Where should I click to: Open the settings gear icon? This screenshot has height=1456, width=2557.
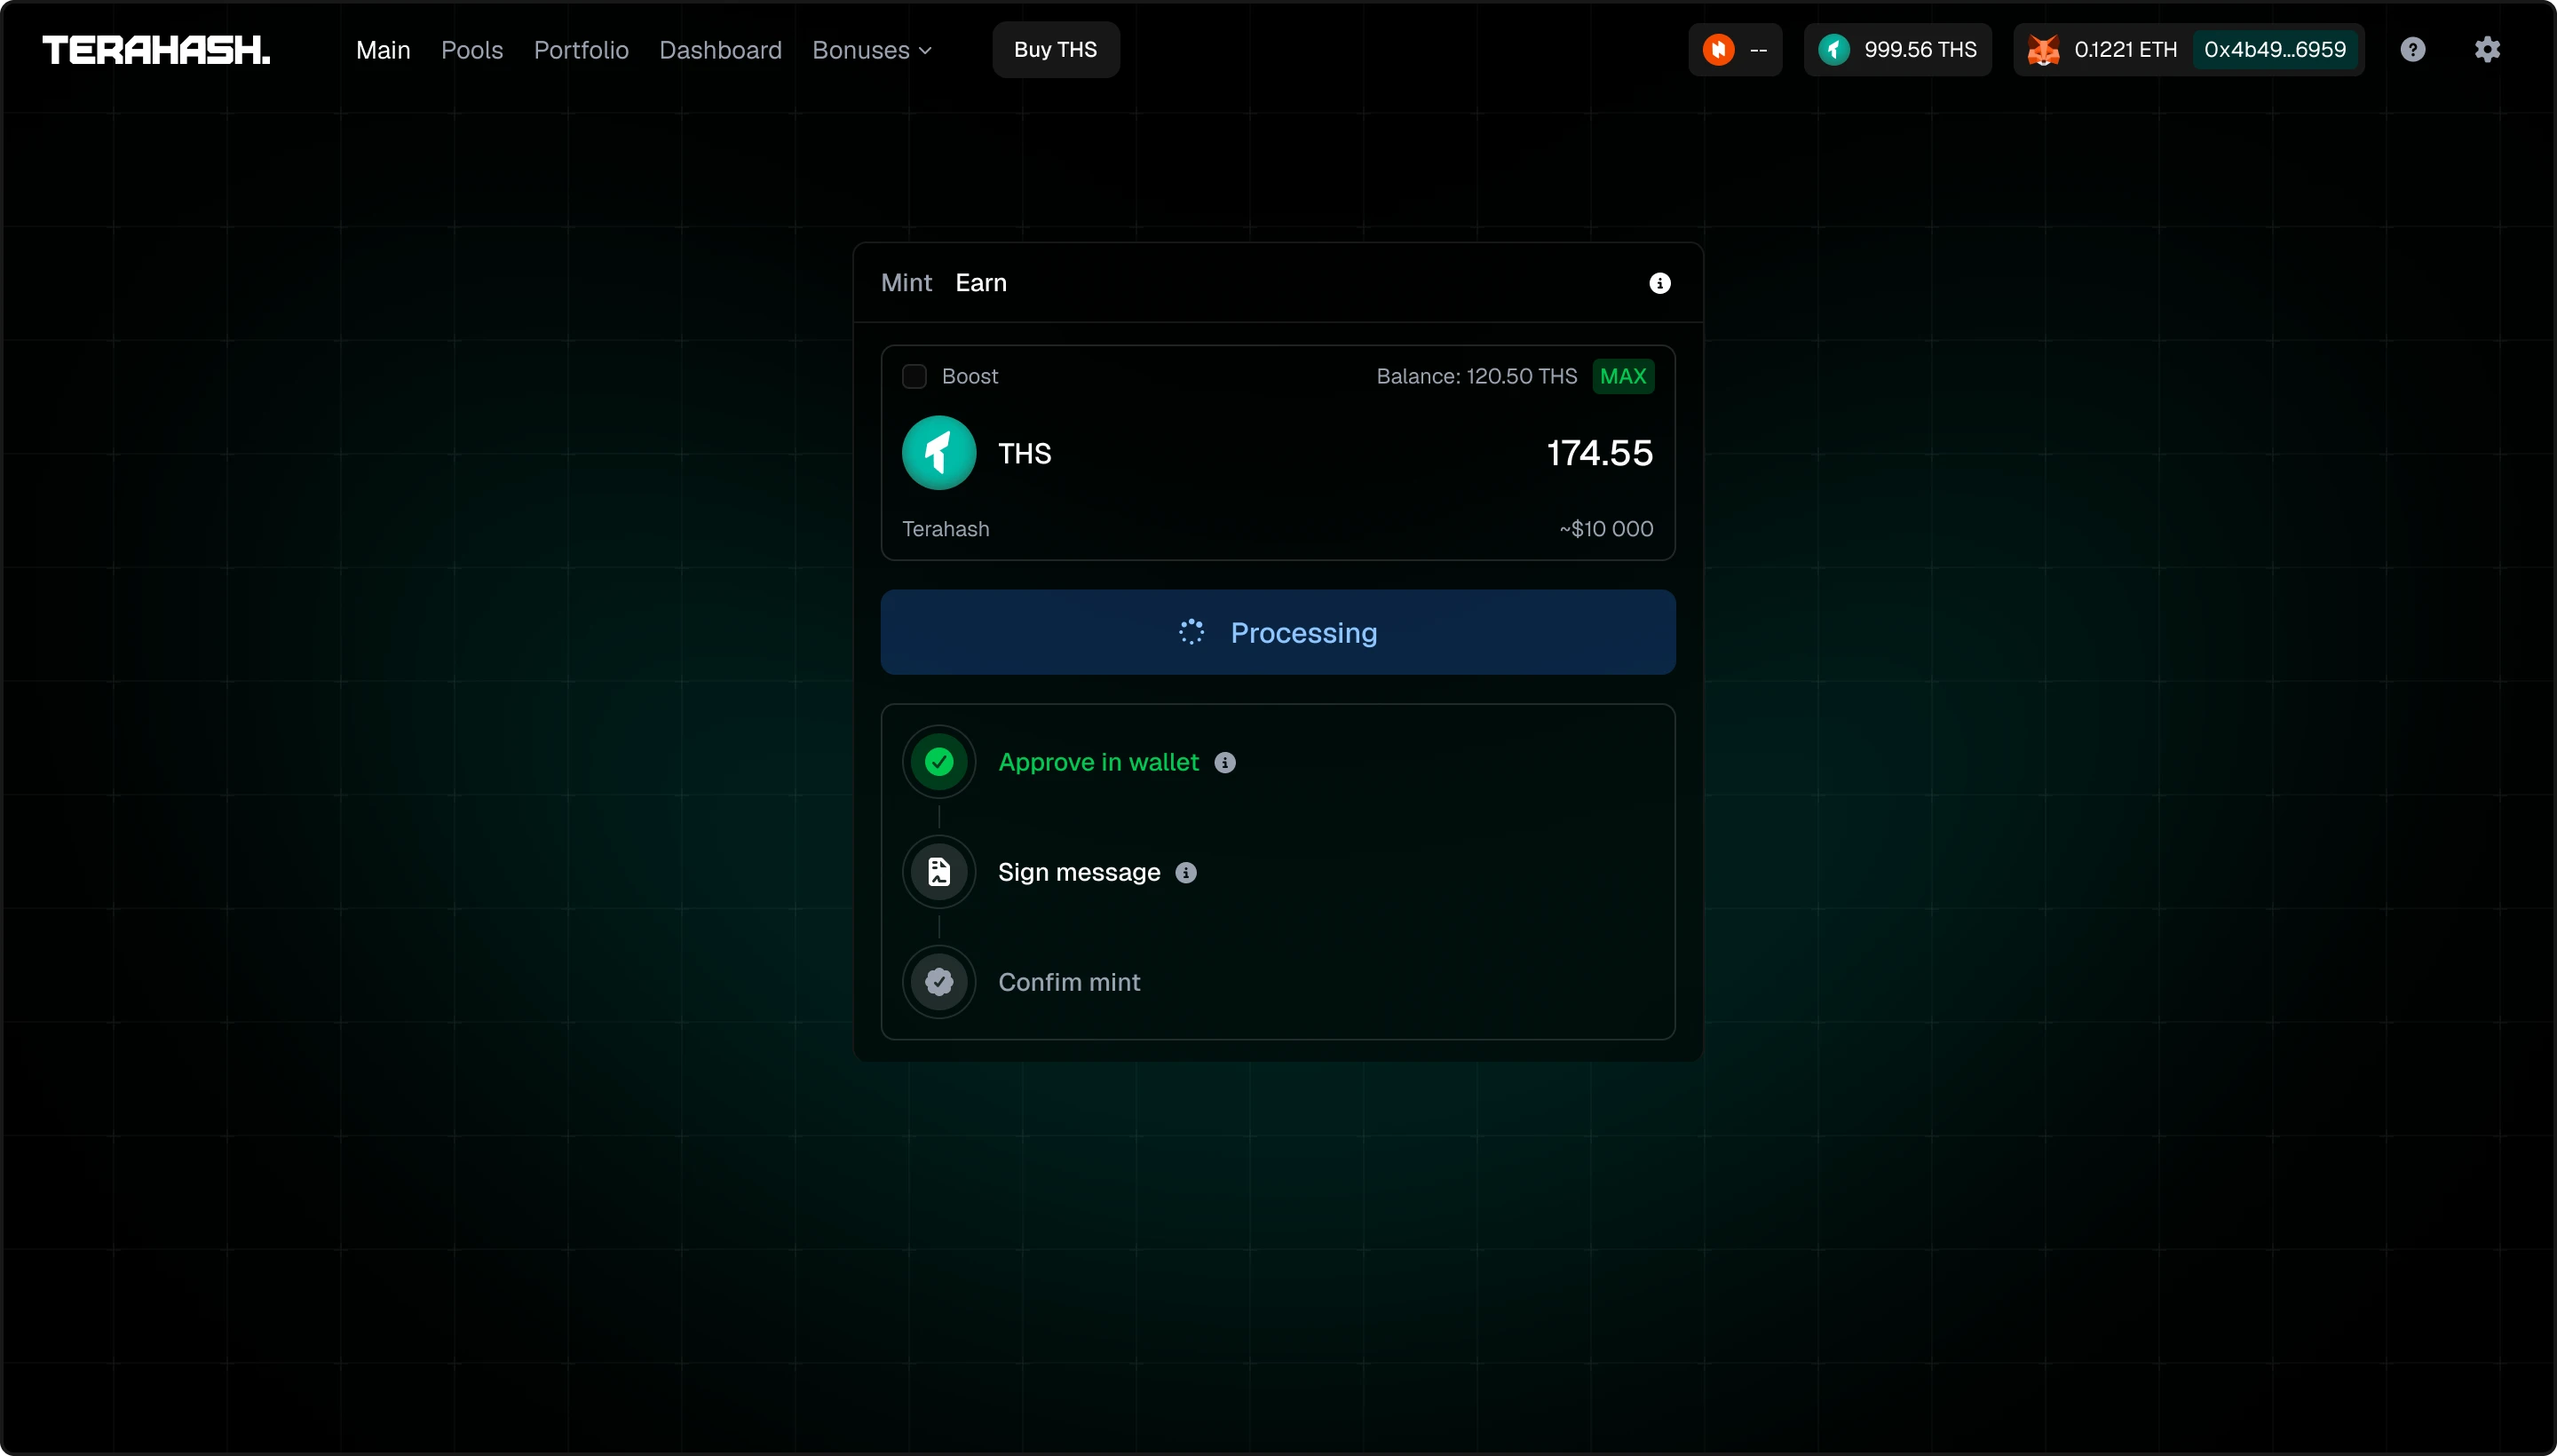click(2487, 50)
